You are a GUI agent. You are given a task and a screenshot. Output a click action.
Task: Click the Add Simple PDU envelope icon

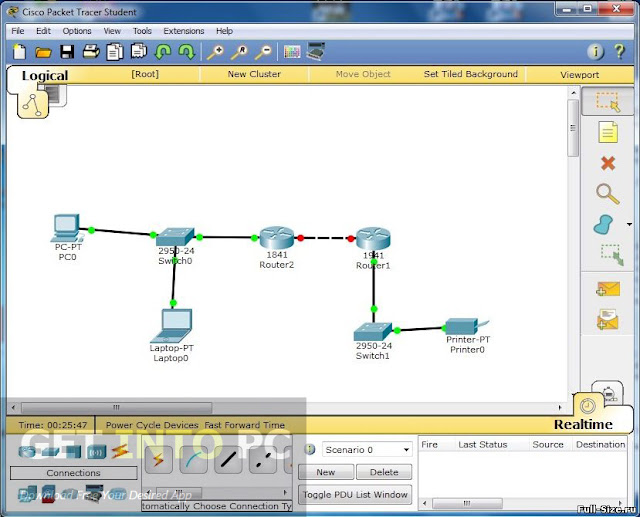[608, 289]
